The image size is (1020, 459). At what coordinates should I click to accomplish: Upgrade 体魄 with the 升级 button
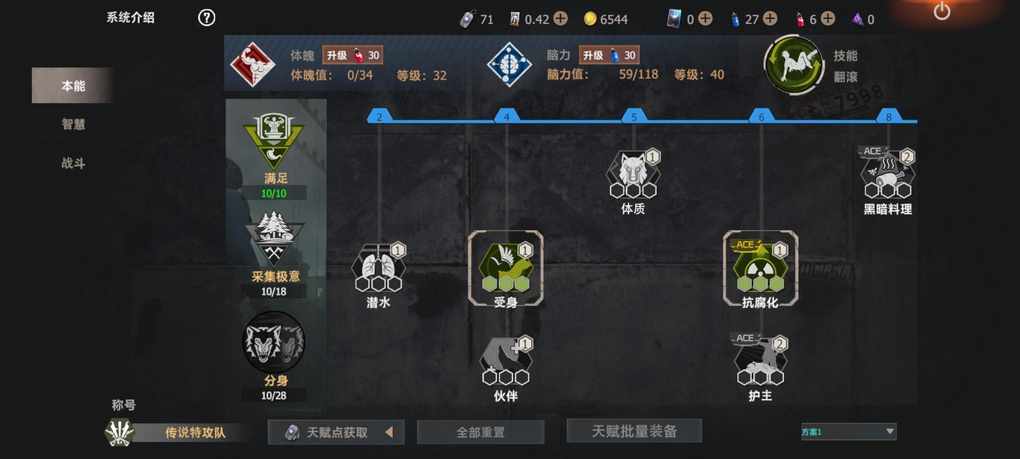[352, 55]
